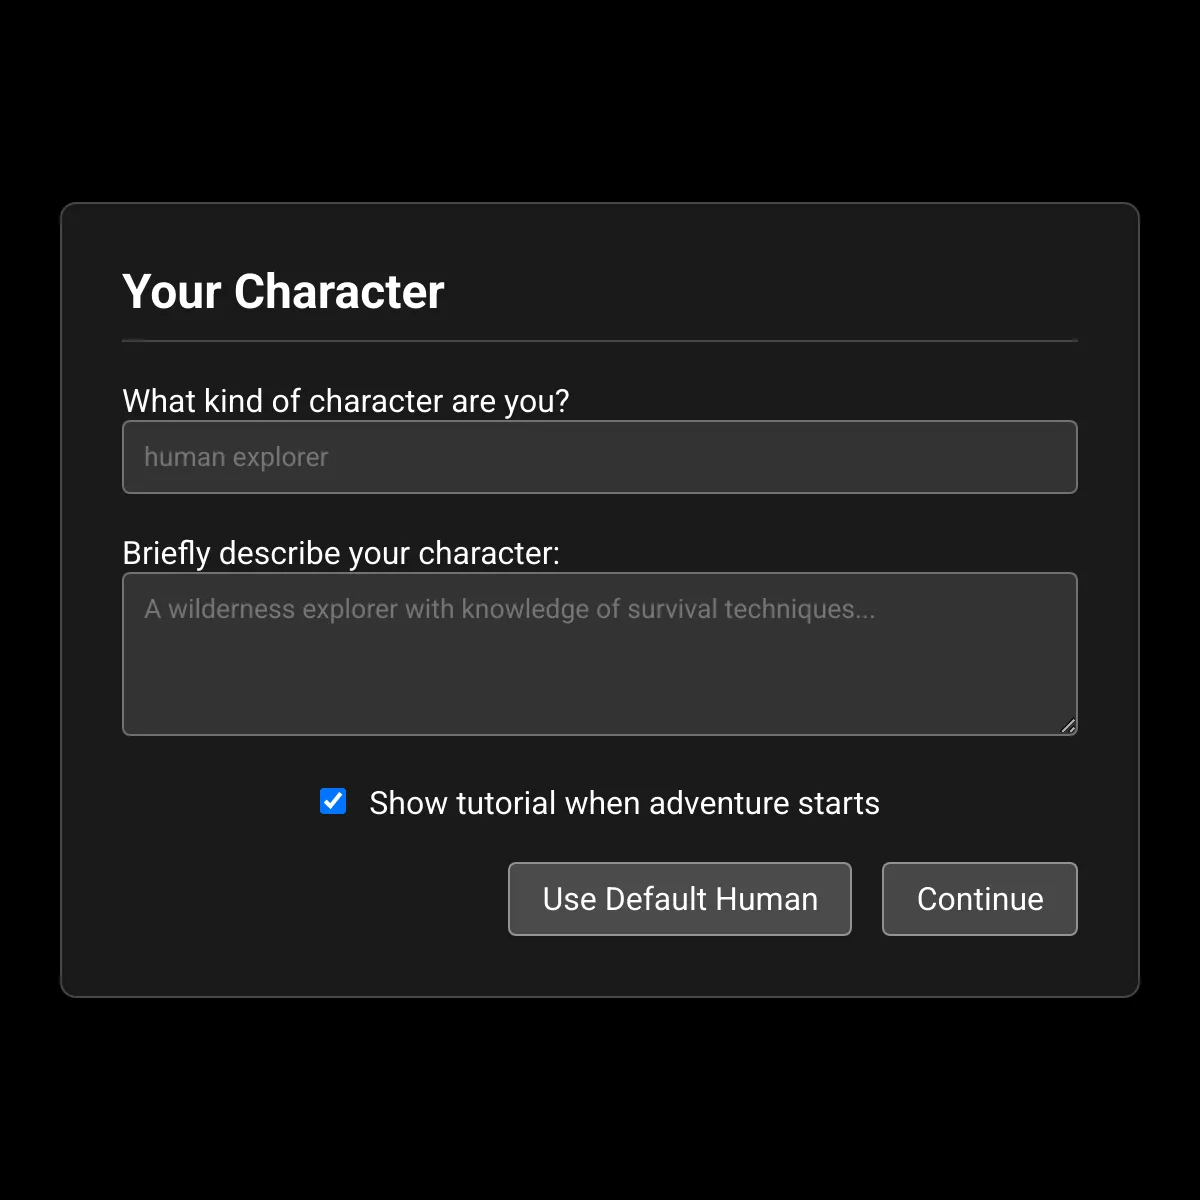Image resolution: width=1200 pixels, height=1200 pixels.
Task: Uncheck the Show tutorial checkbox
Action: click(x=333, y=802)
